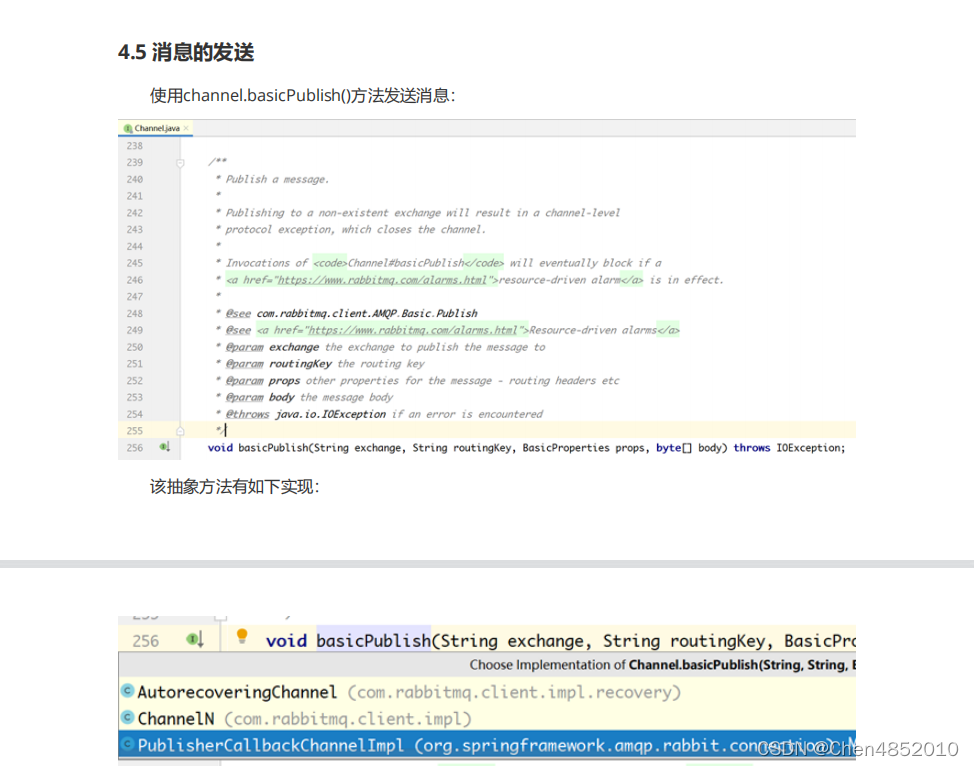Click the "@param props" Javadoc tag

click(x=263, y=381)
